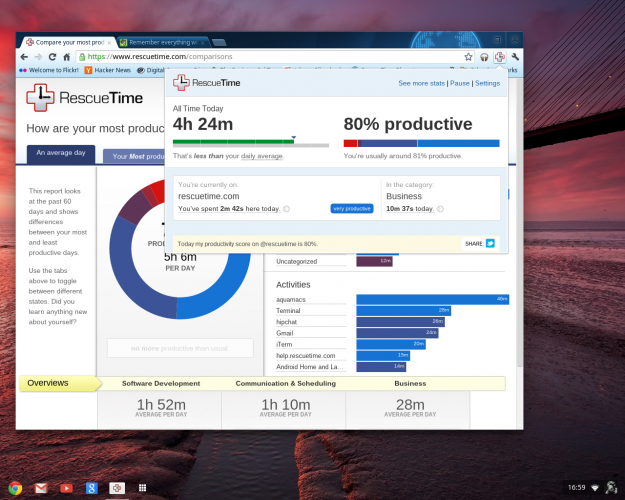
Task: Click Software Development overview heading
Action: pos(161,383)
